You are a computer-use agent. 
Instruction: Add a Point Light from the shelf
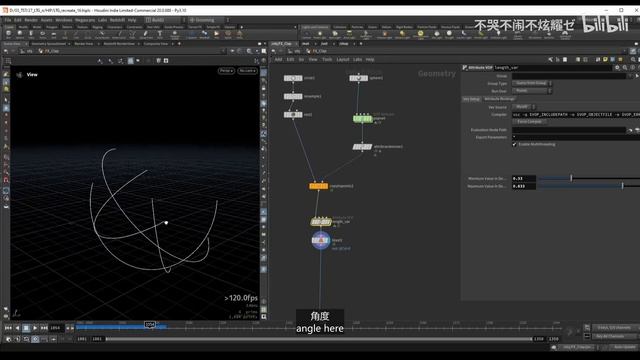tap(320, 34)
